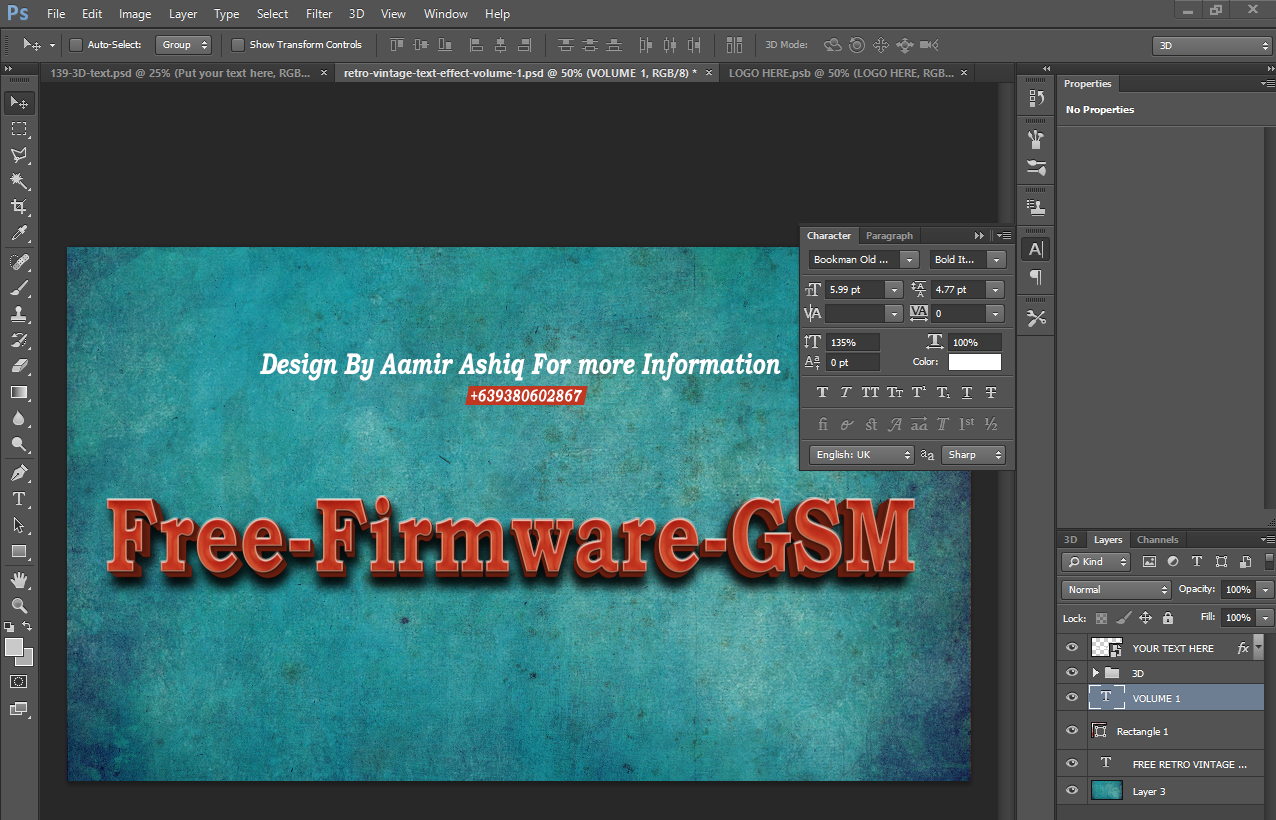Select the Hand tool
The height and width of the screenshot is (820, 1276).
coord(19,579)
